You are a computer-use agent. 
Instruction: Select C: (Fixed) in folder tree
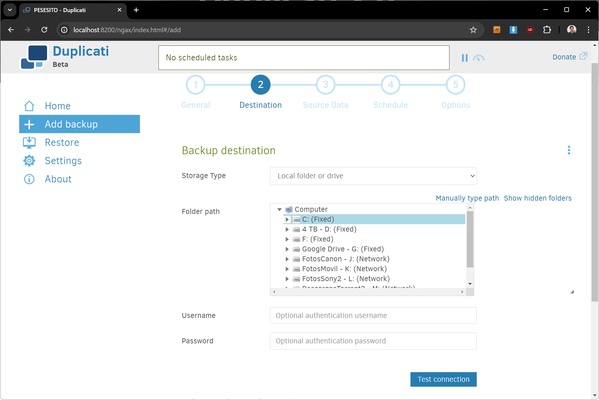pyautogui.click(x=318, y=219)
